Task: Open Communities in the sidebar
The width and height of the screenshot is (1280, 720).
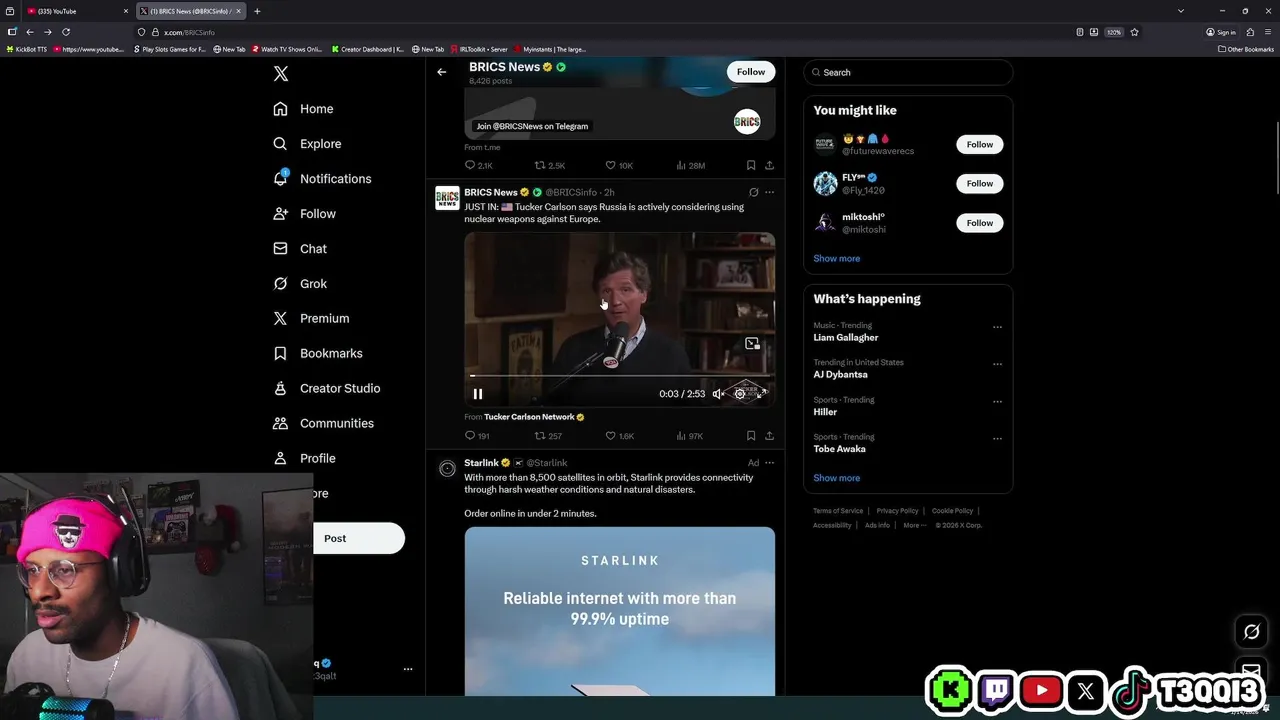Action: pos(323,423)
